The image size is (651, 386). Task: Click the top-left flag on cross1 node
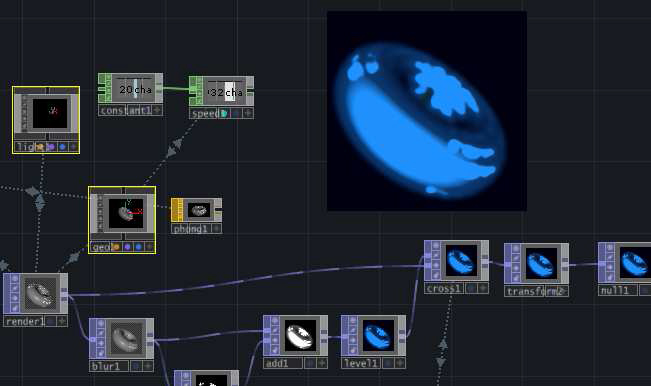click(x=436, y=246)
